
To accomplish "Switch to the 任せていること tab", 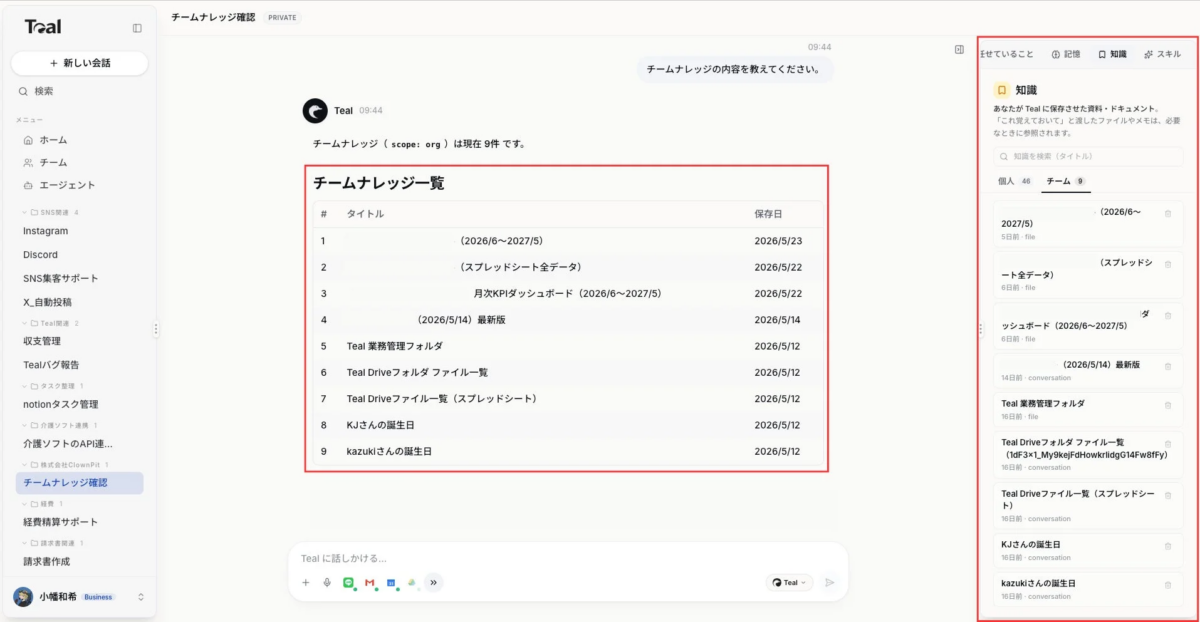I will (1008, 54).
